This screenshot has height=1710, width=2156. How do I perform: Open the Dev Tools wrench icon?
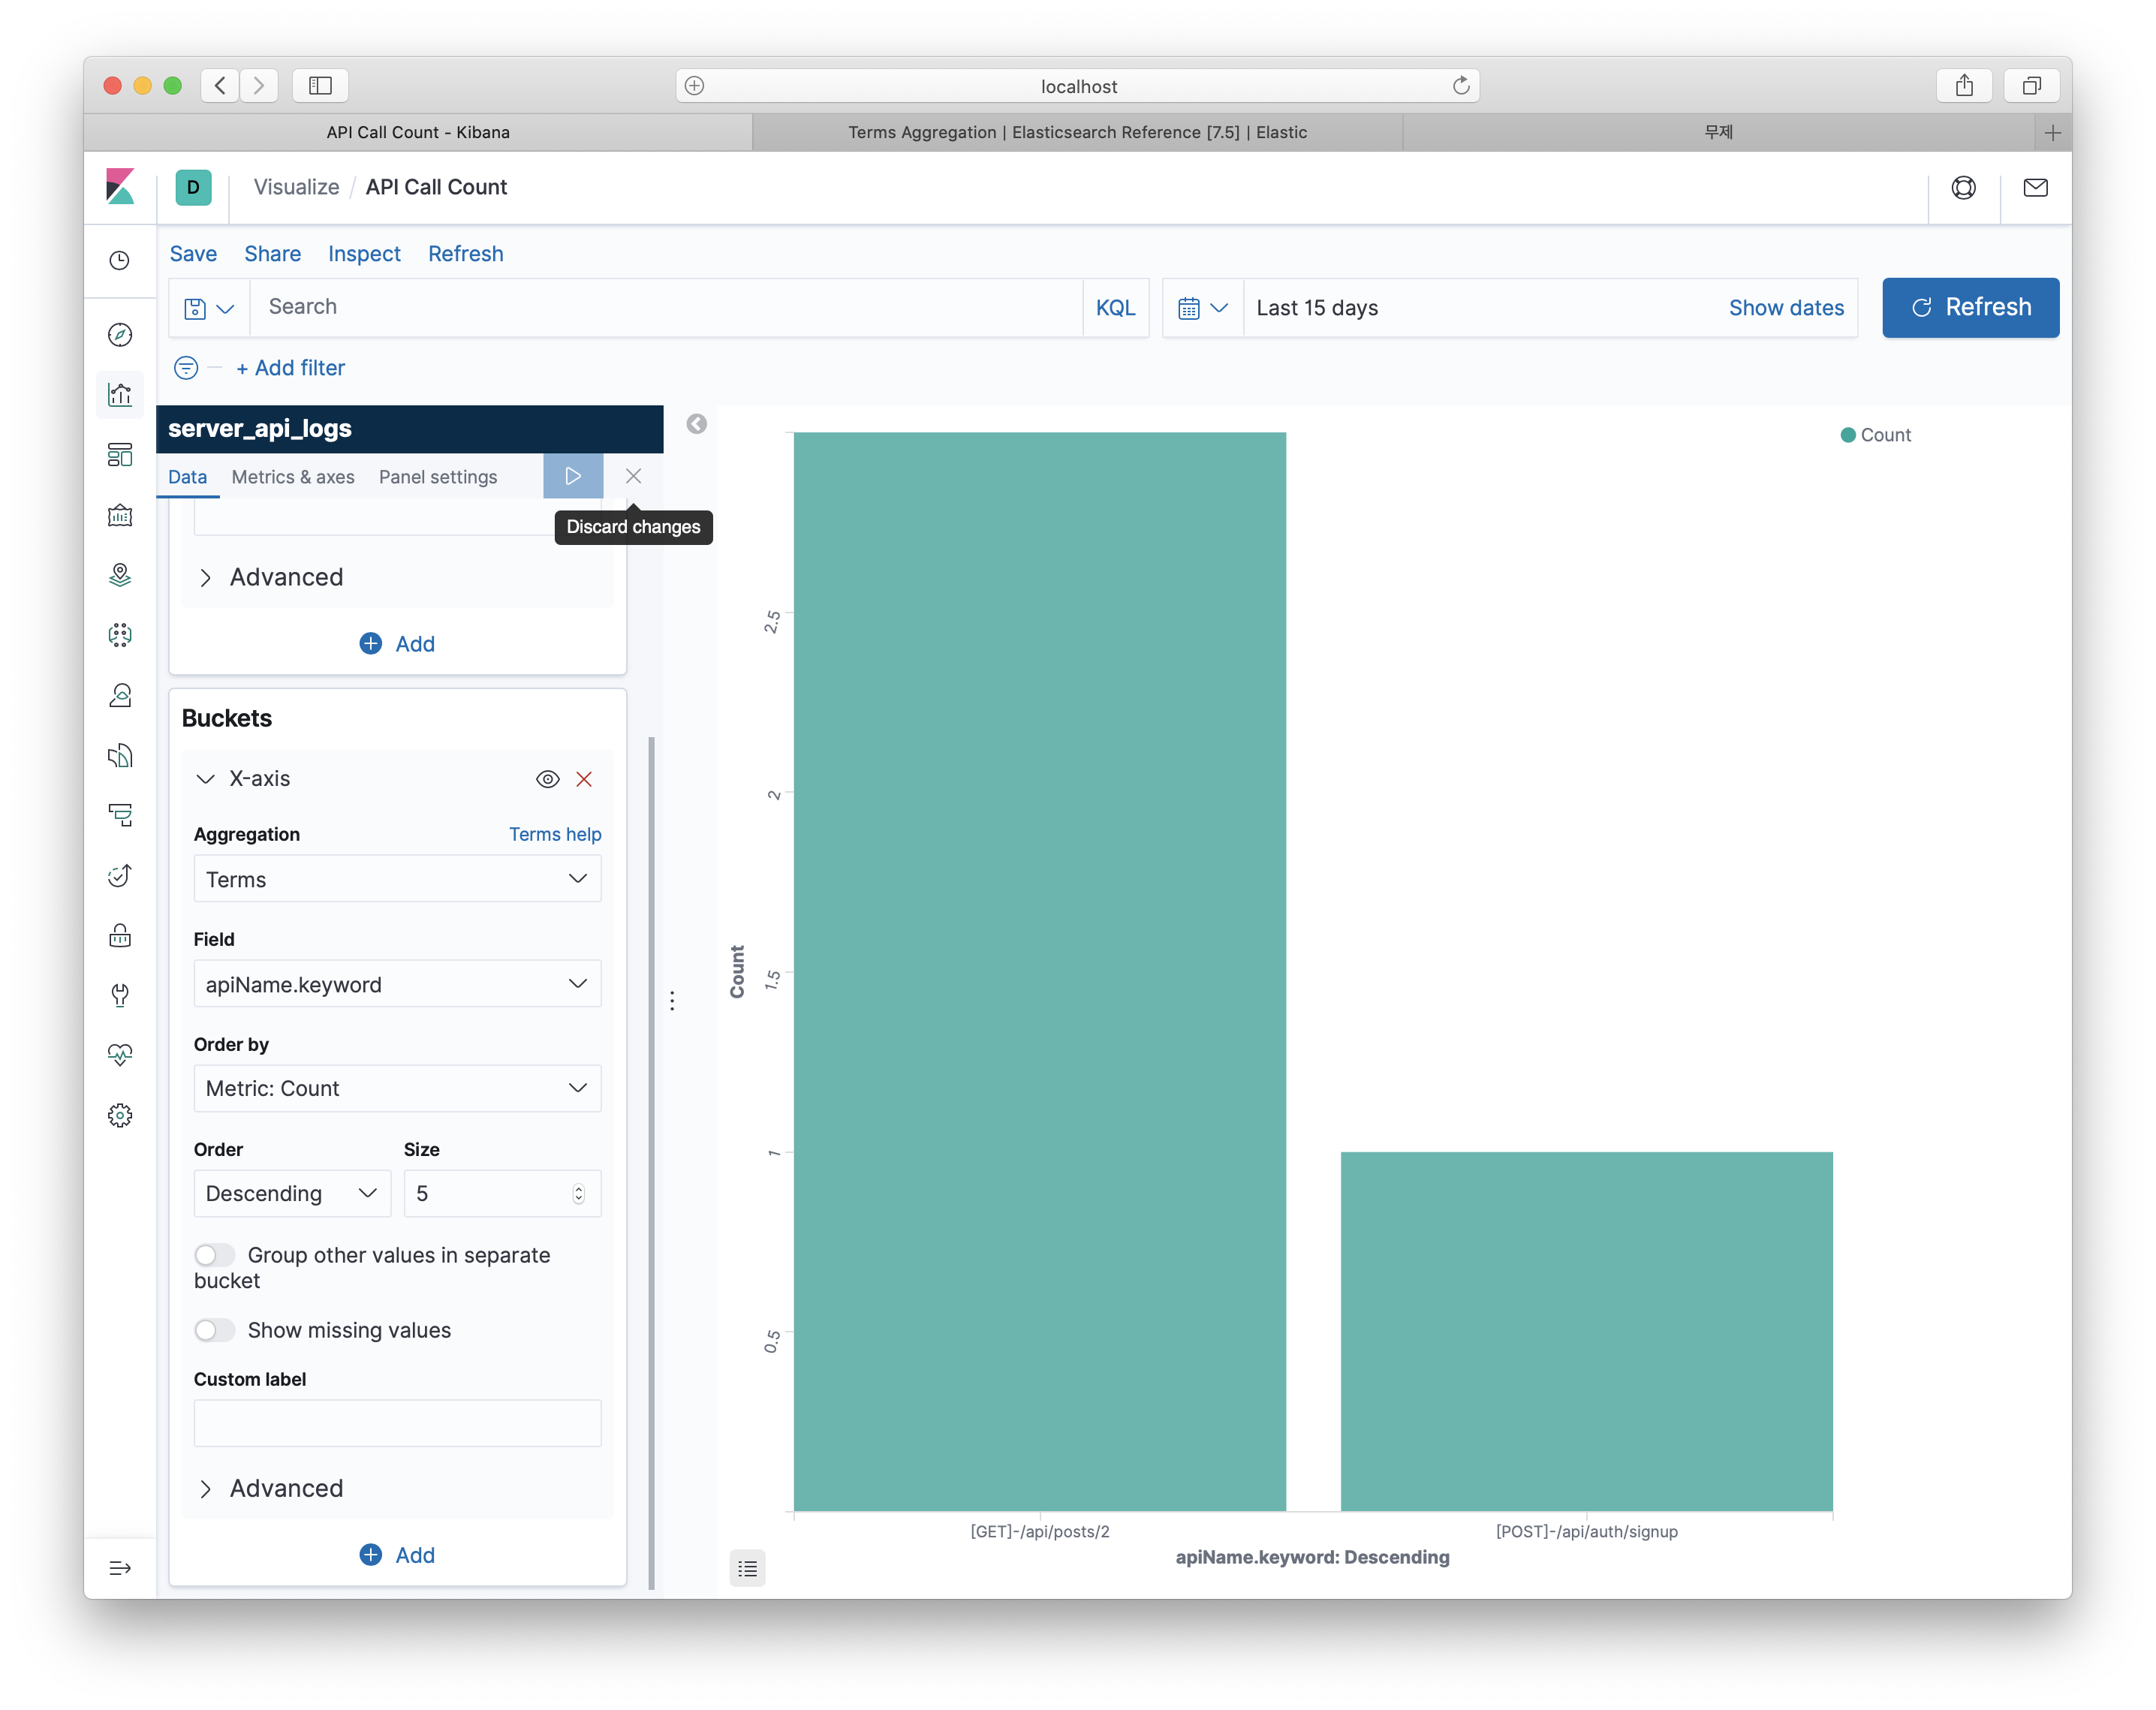[x=120, y=995]
